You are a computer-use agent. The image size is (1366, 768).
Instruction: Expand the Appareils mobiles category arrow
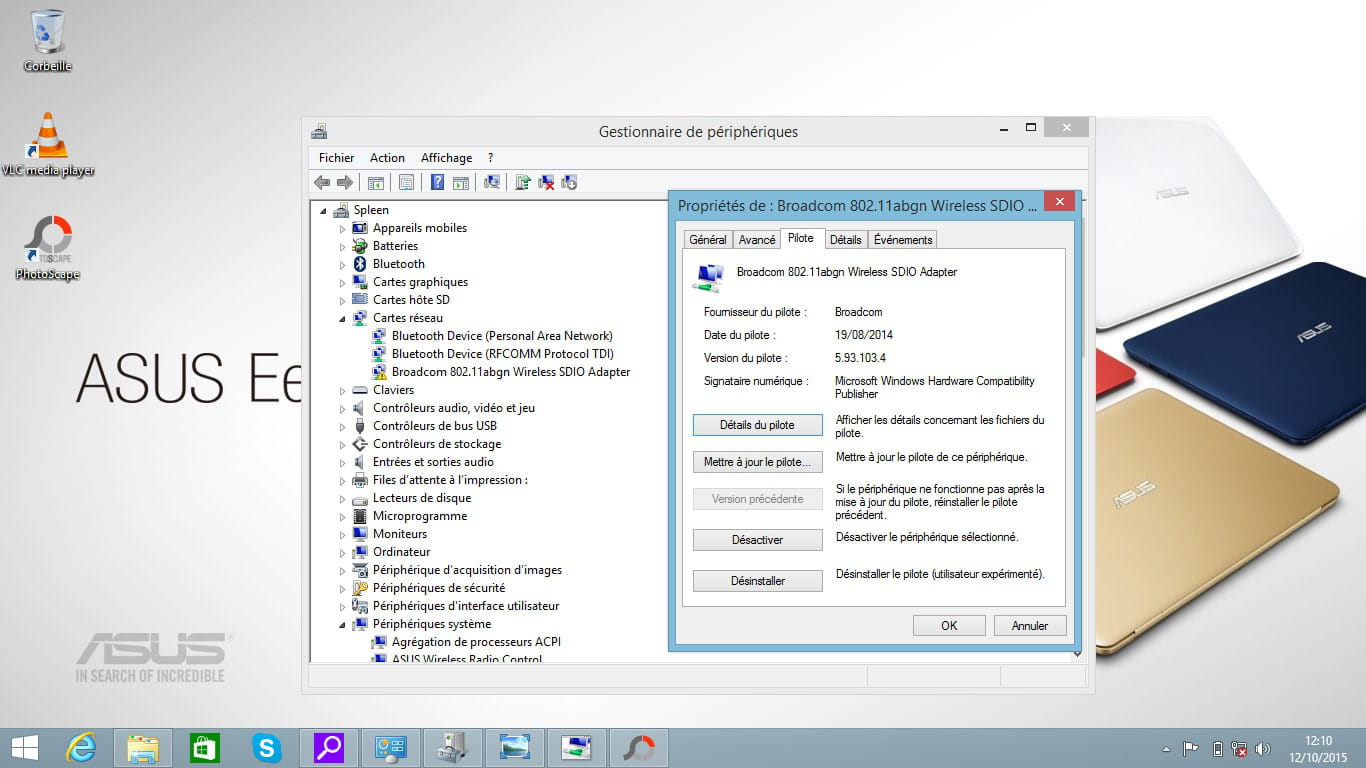click(342, 229)
